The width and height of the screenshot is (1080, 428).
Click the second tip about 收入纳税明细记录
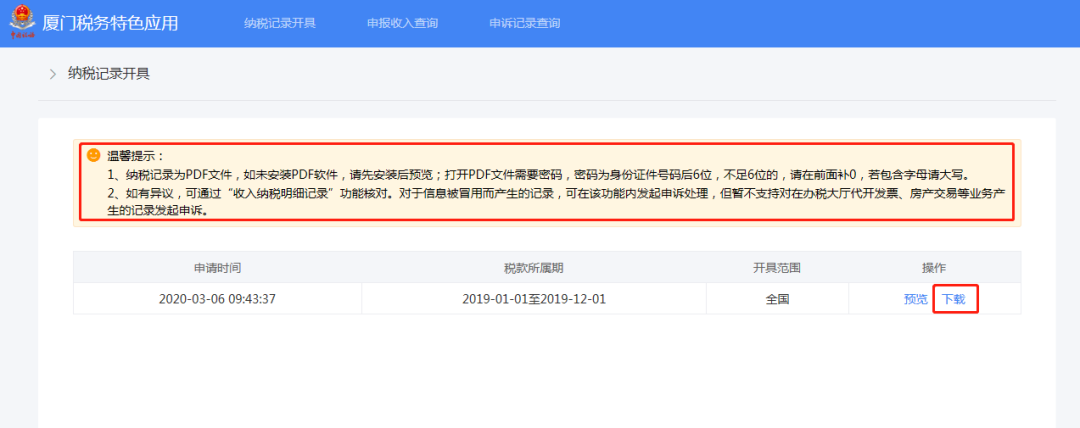pos(557,202)
